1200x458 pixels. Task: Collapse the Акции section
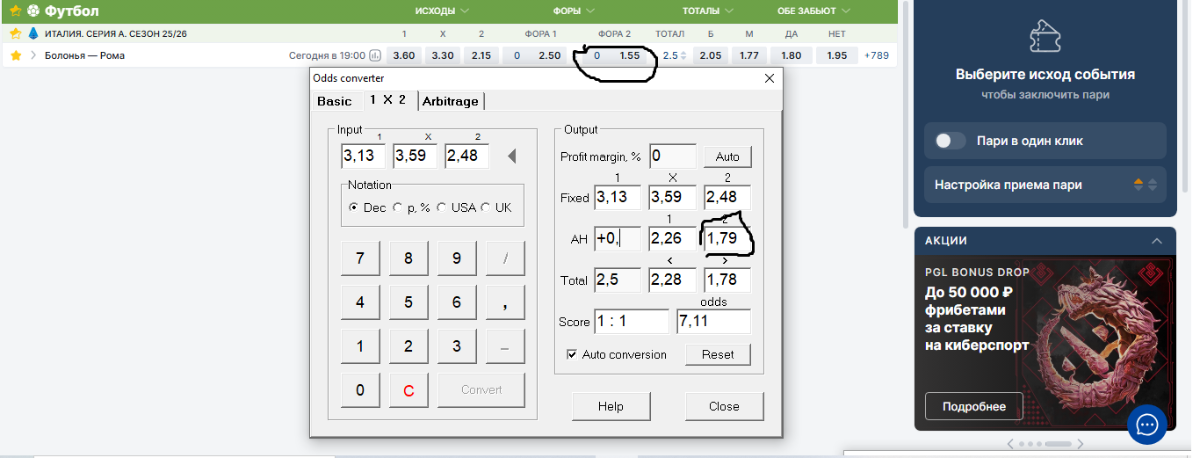[1157, 241]
